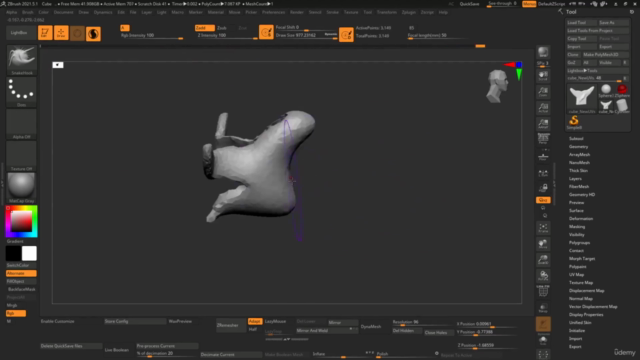Click the QuickSave button

(x=469, y=4)
